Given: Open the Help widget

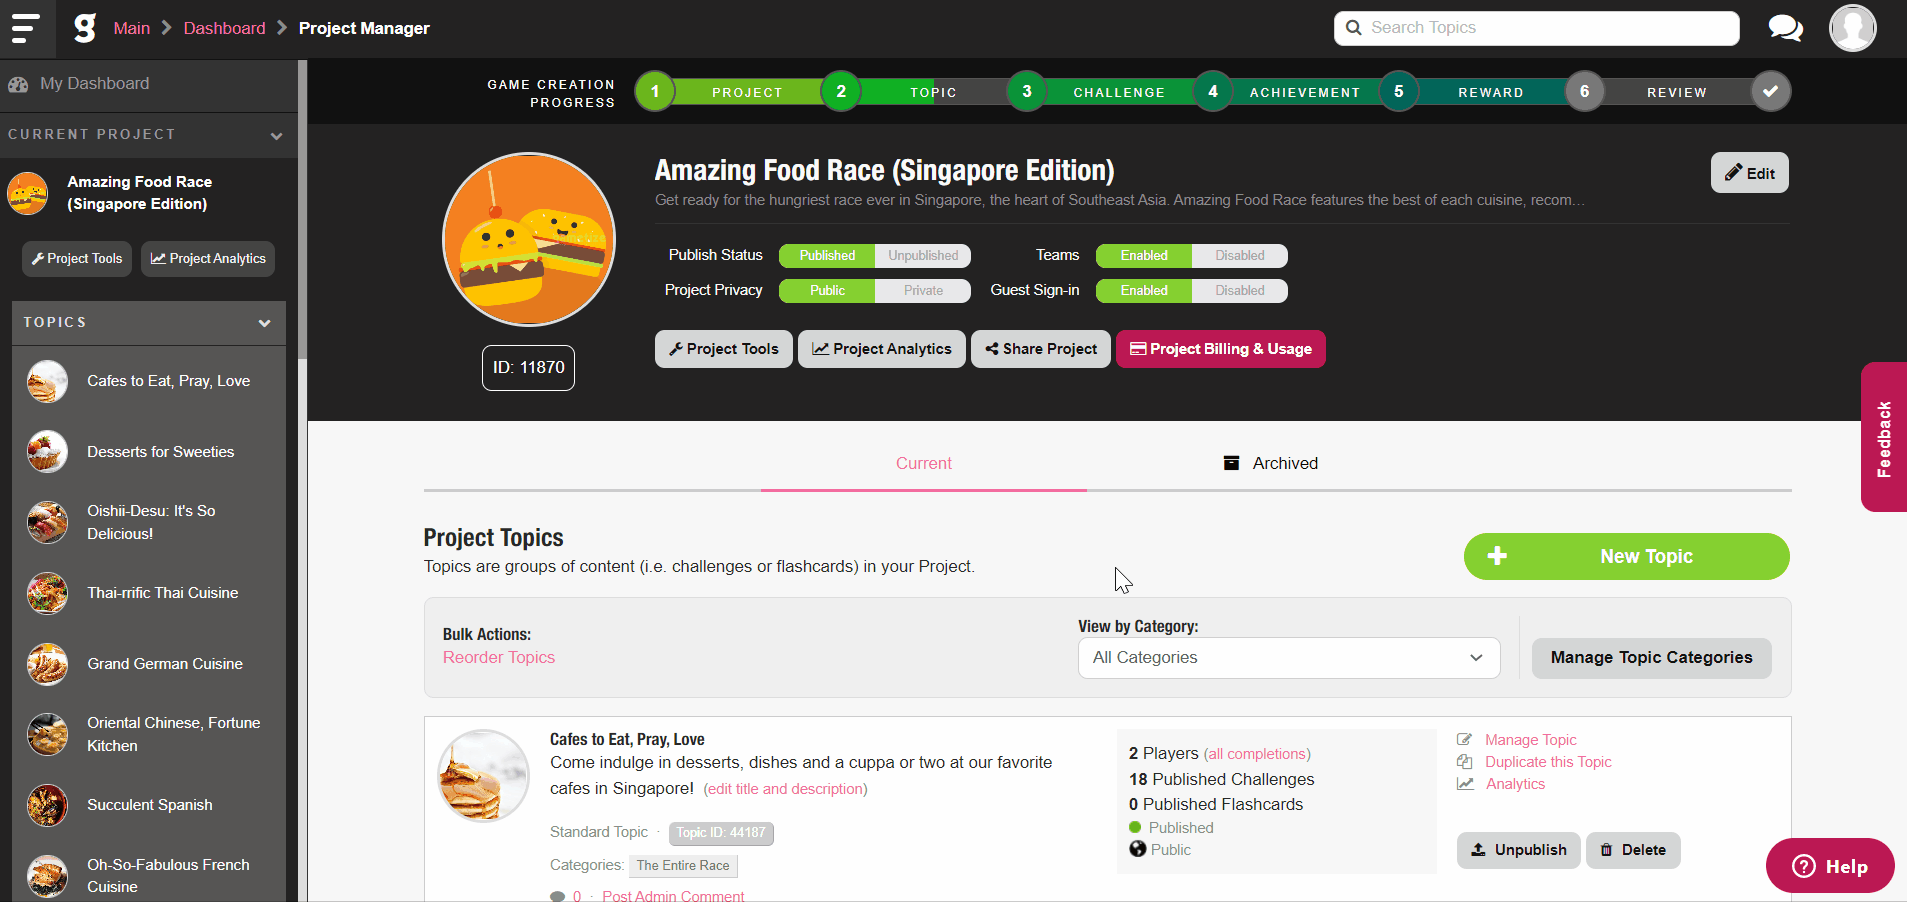Looking at the screenshot, I should 1830,866.
